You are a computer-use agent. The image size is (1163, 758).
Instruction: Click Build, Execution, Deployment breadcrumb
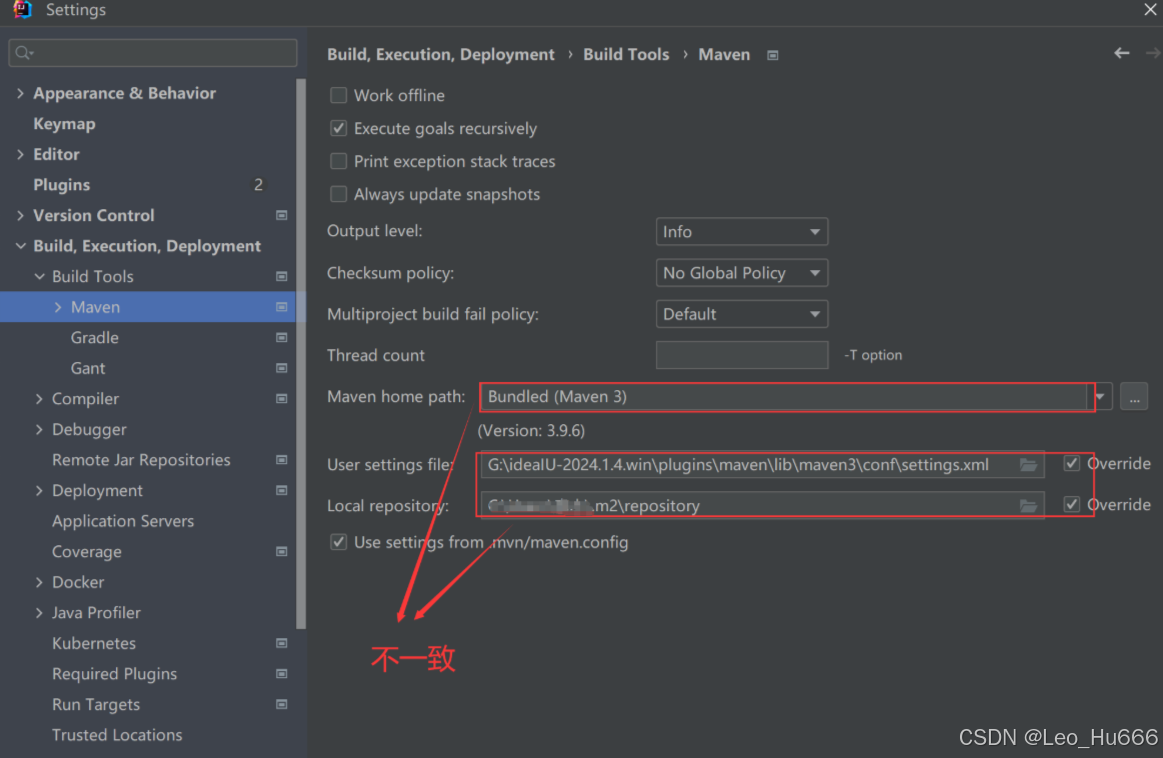(x=441, y=54)
